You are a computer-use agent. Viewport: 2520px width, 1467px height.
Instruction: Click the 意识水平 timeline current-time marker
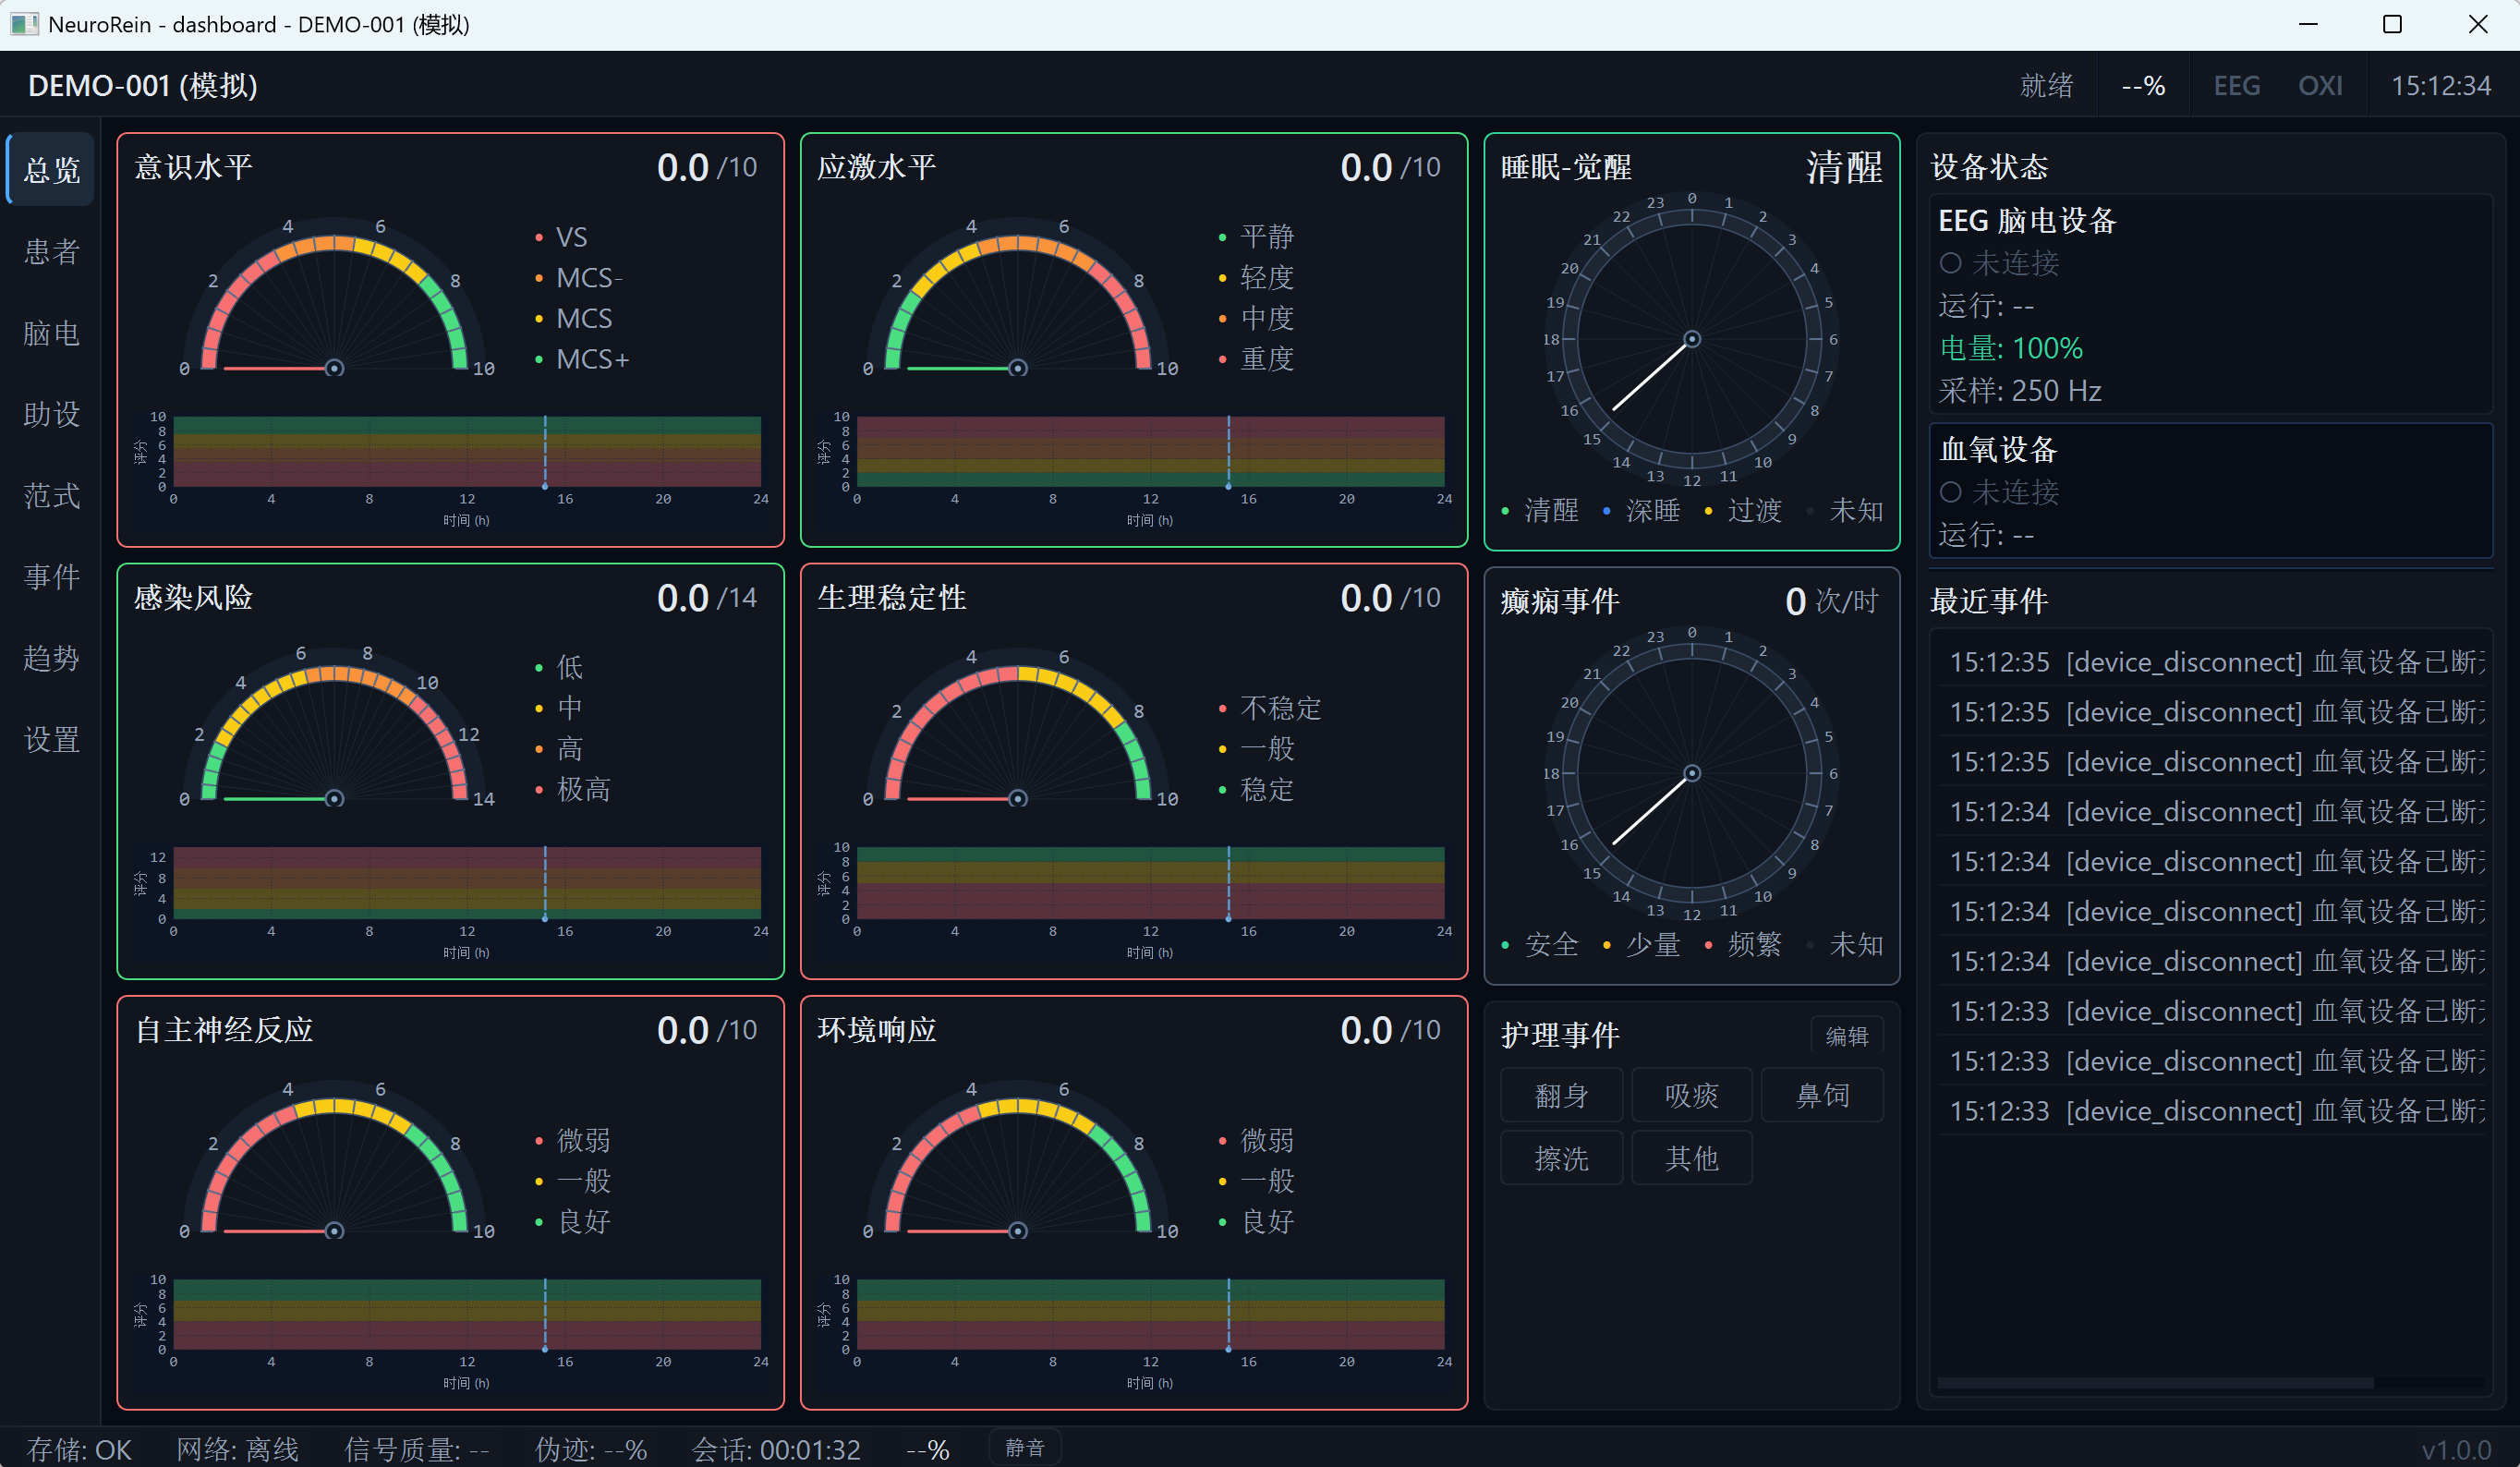(545, 452)
